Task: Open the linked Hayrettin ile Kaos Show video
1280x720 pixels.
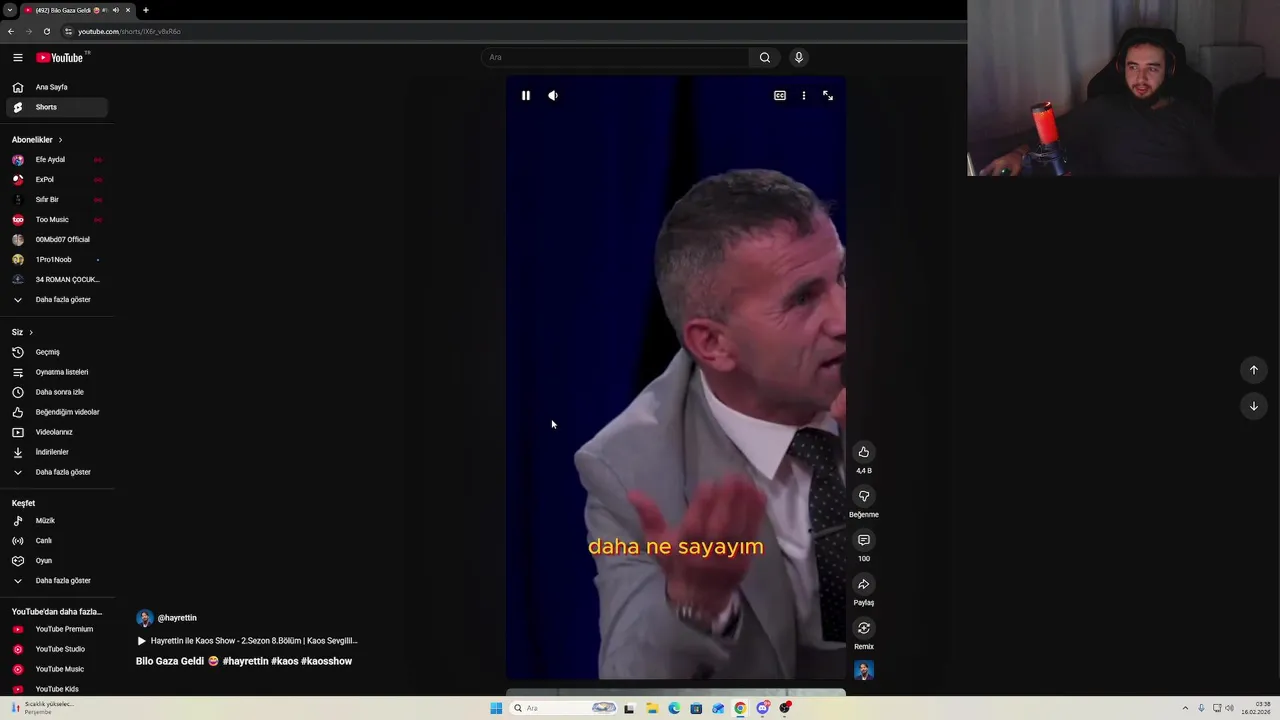Action: pos(247,641)
